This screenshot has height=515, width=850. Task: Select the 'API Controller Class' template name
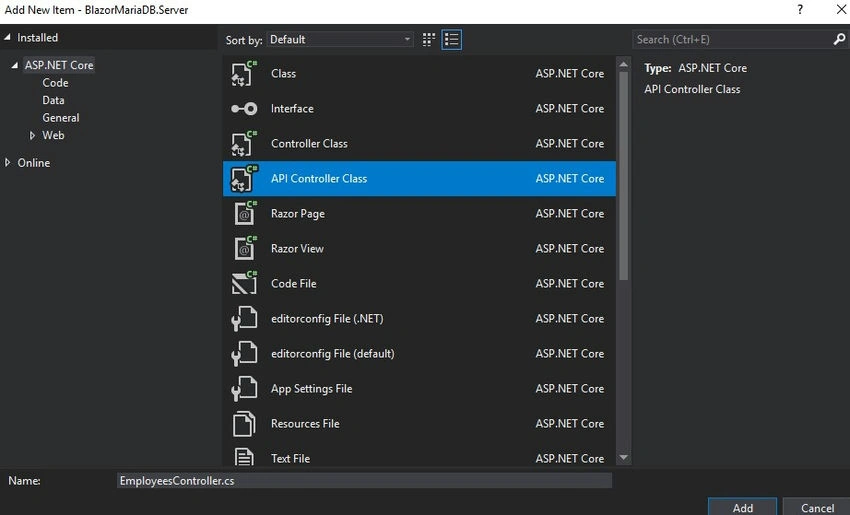click(x=319, y=178)
